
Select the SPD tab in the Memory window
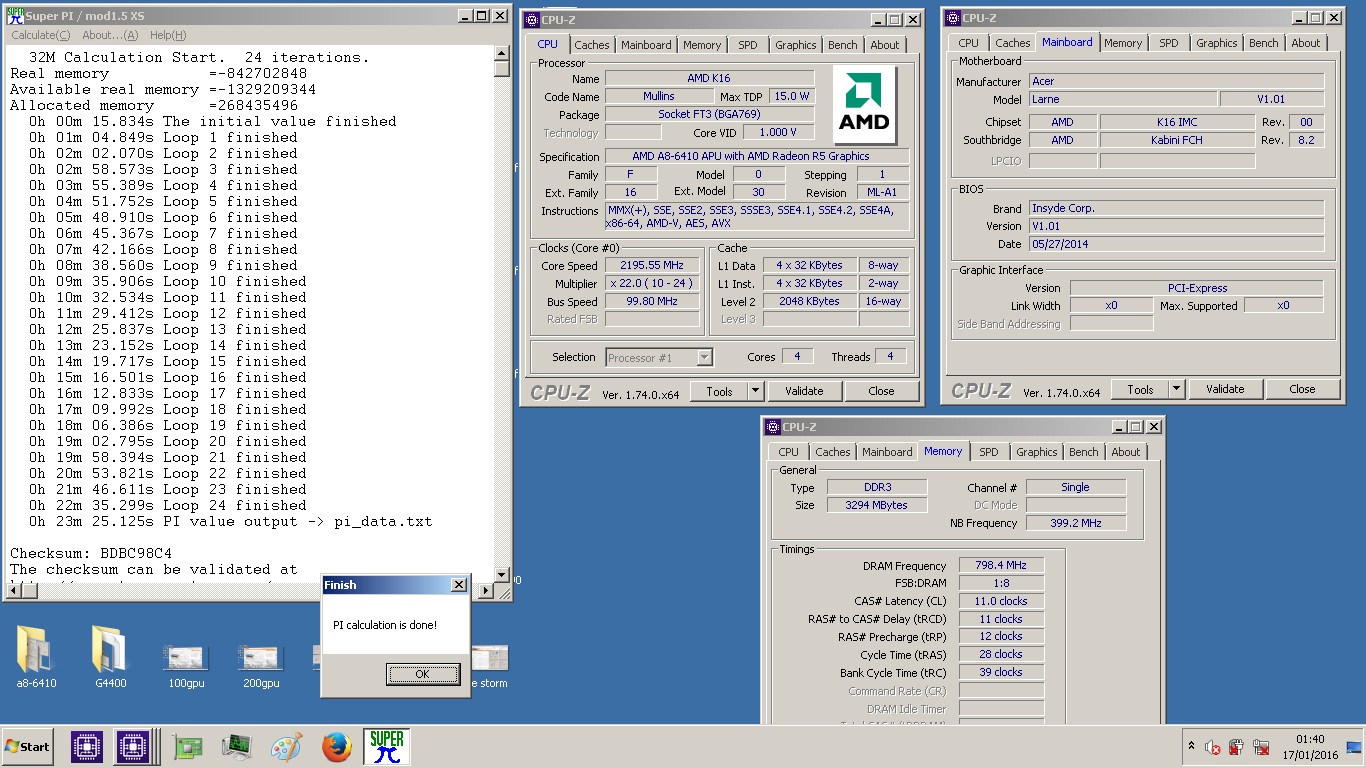click(x=989, y=452)
